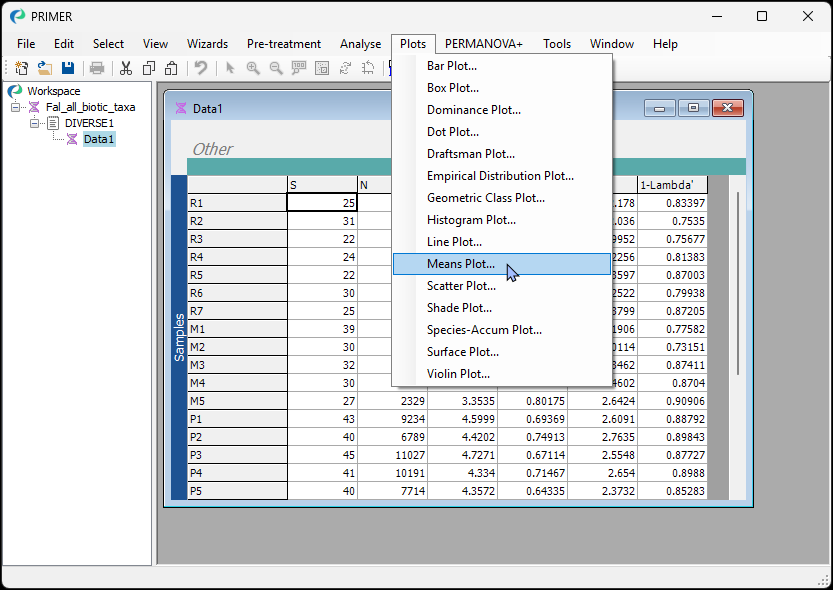Click the New workspace toolbar icon
This screenshot has width=833, height=590.
(21, 68)
